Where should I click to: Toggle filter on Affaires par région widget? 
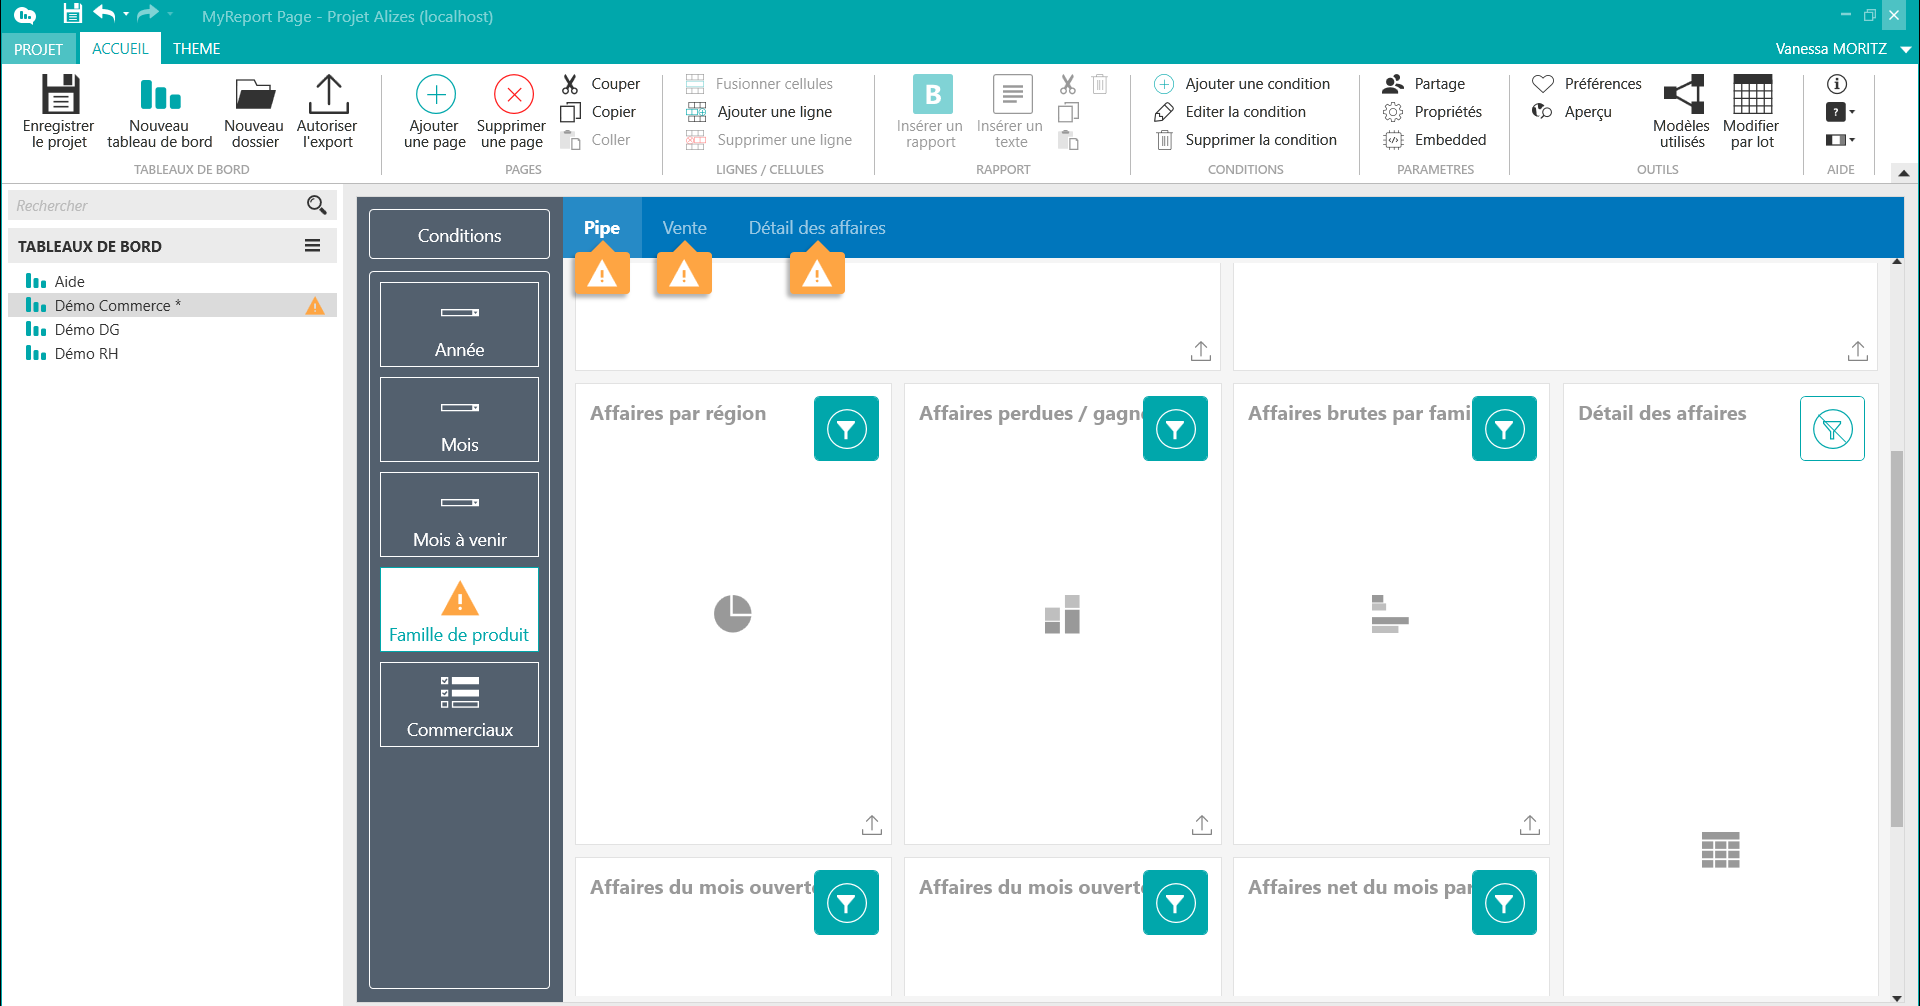tap(846, 429)
